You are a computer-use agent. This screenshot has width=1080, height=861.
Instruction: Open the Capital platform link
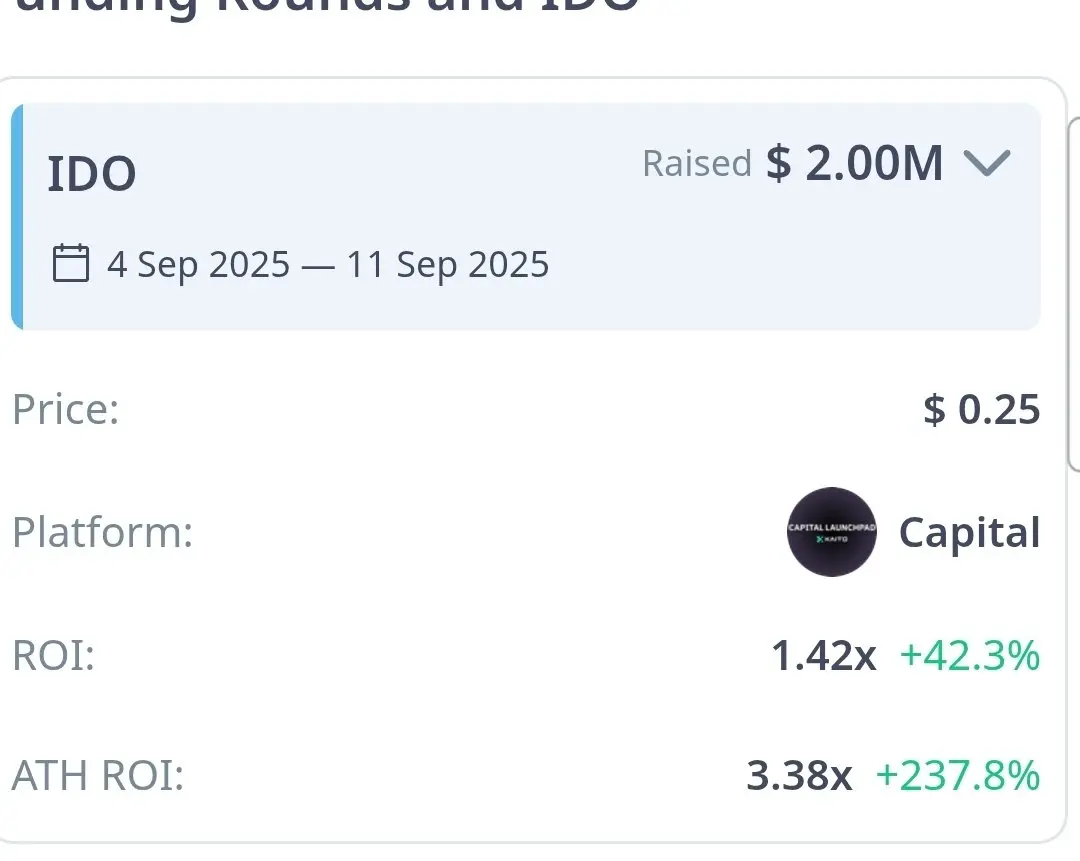[x=969, y=532]
